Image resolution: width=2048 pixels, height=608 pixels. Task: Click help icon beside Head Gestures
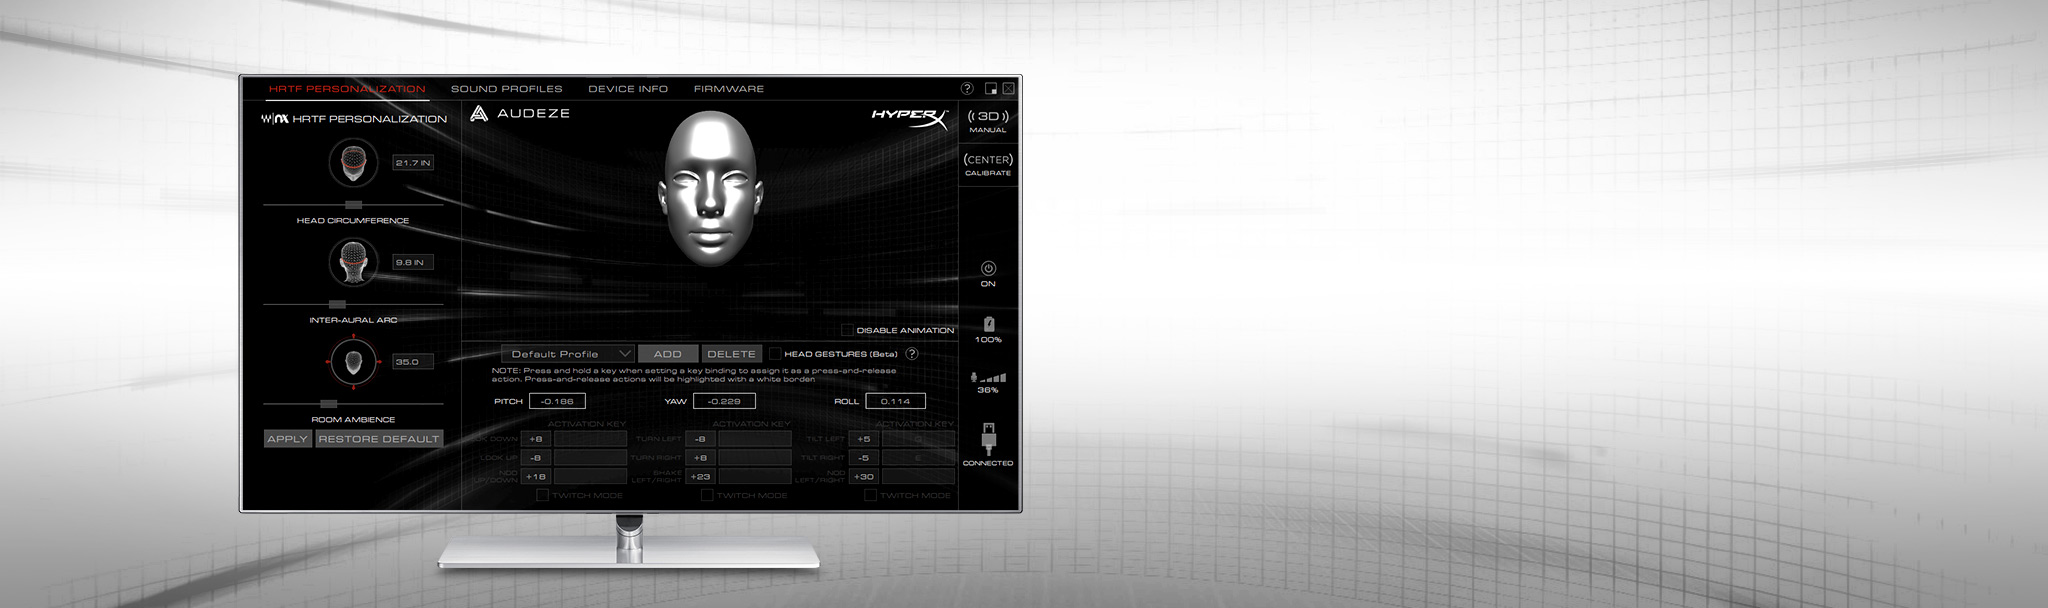click(912, 354)
